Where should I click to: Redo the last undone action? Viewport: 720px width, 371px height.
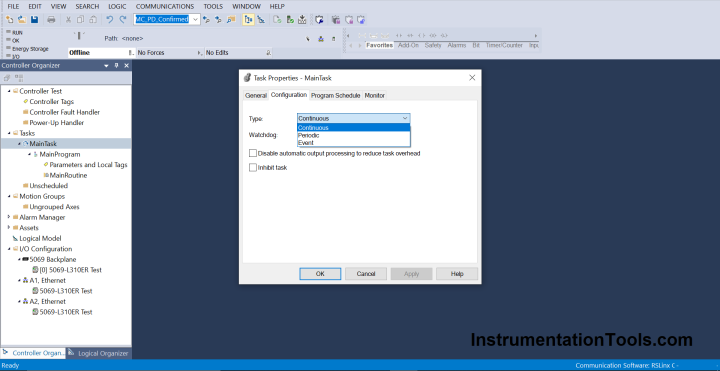[x=122, y=19]
